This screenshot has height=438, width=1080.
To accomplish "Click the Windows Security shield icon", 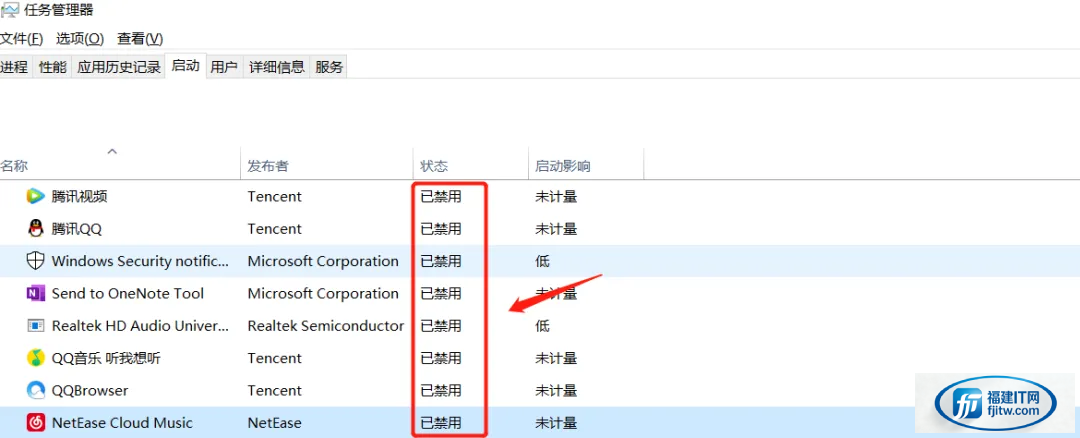I will [x=35, y=261].
